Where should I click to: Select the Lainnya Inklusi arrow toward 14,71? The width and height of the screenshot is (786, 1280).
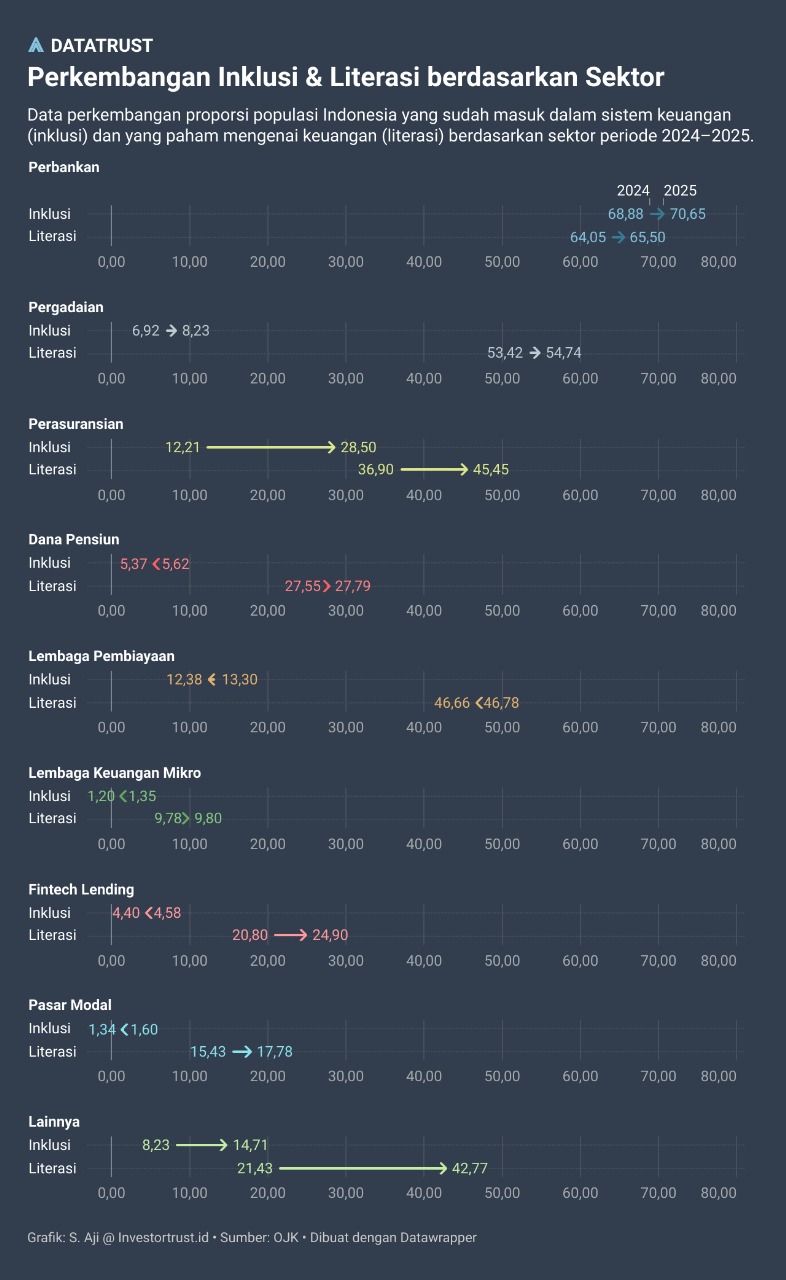pos(202,1145)
